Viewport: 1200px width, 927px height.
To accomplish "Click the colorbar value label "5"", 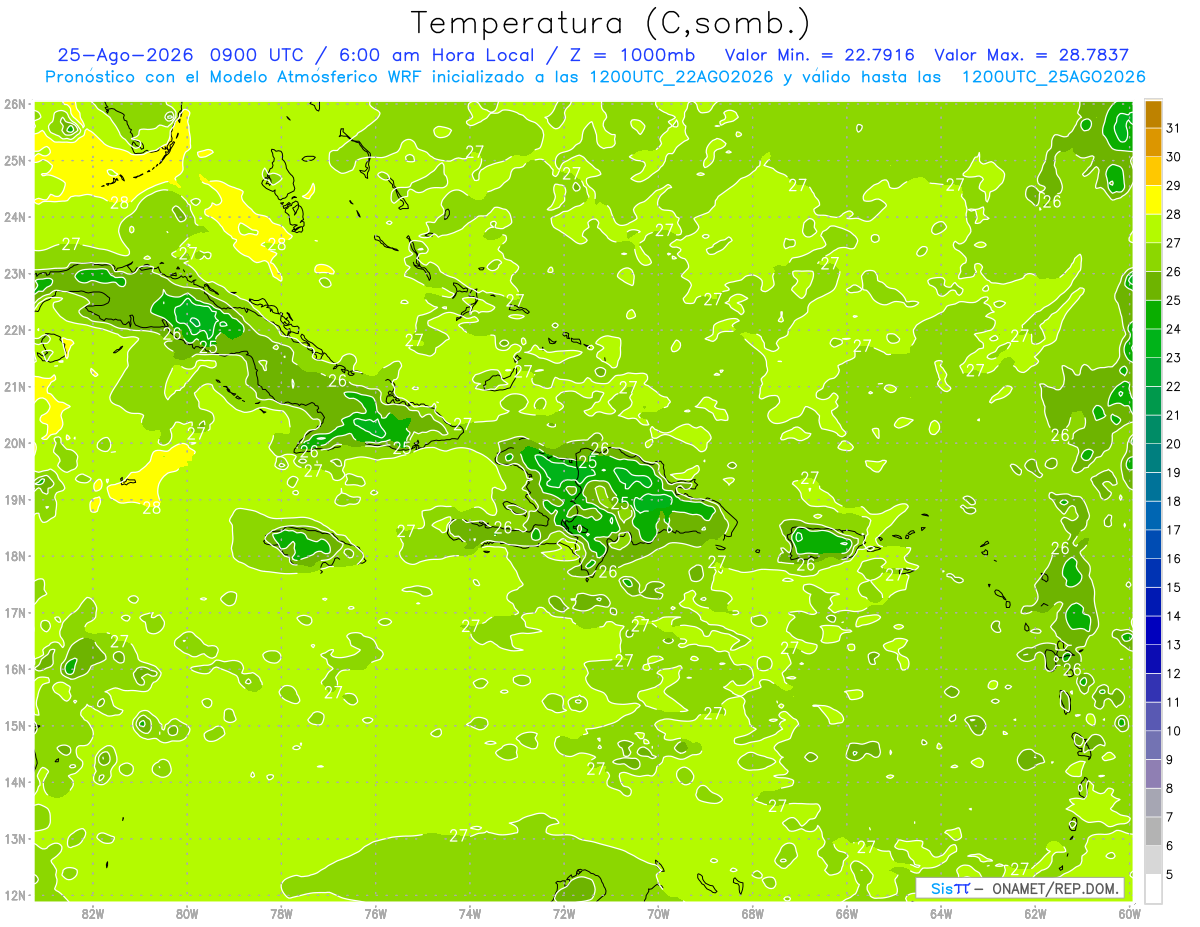I will point(1171,874).
